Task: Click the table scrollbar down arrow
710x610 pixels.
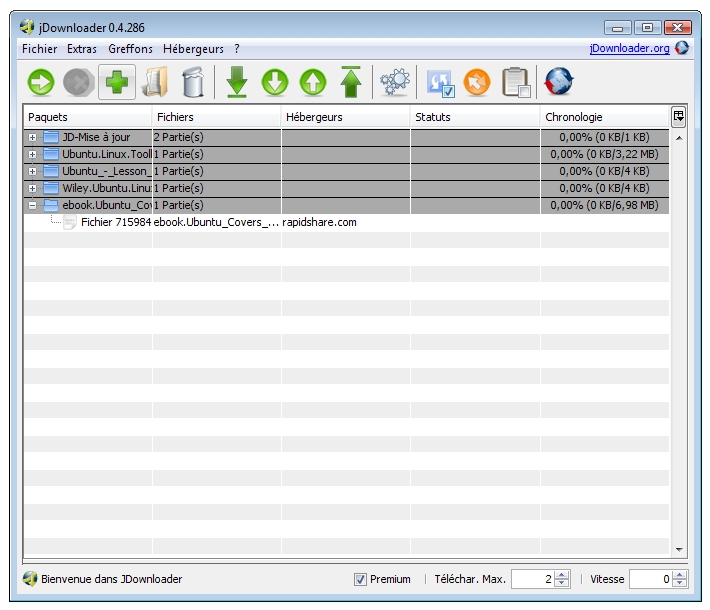Action: 679,549
